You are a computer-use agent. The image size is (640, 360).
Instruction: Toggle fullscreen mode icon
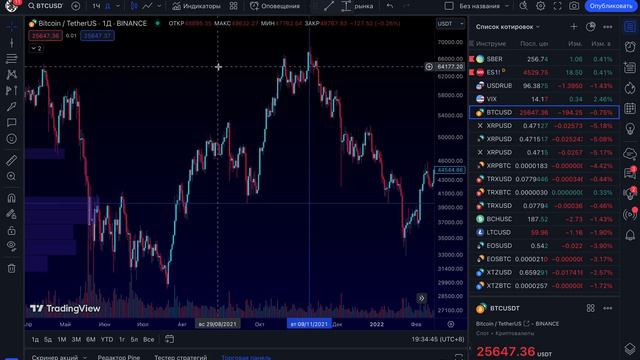click(x=557, y=6)
